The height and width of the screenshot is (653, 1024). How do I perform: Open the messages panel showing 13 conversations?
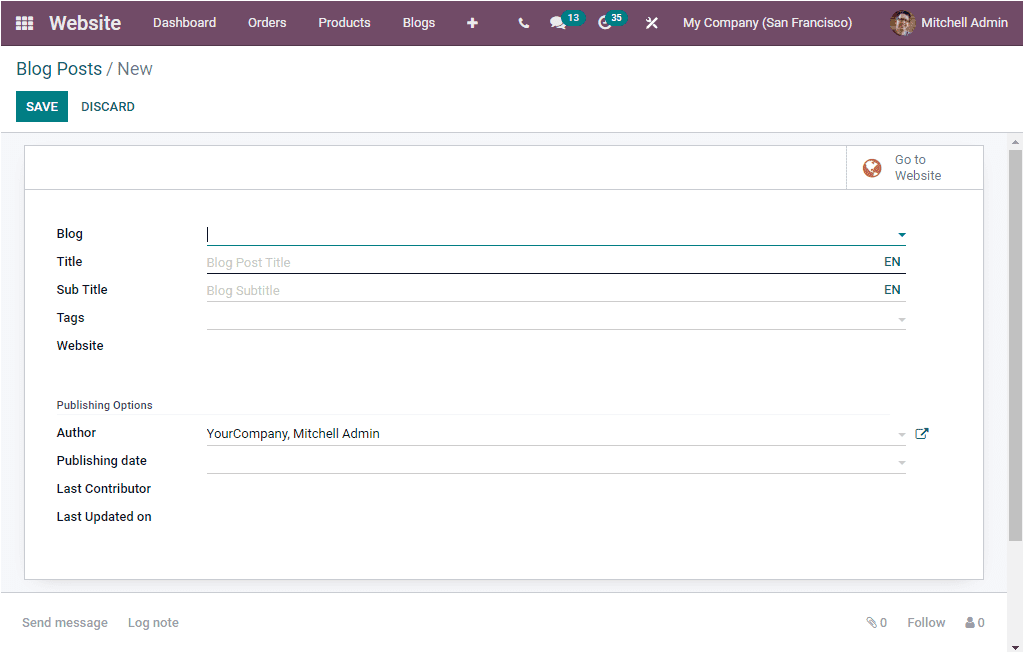click(560, 22)
